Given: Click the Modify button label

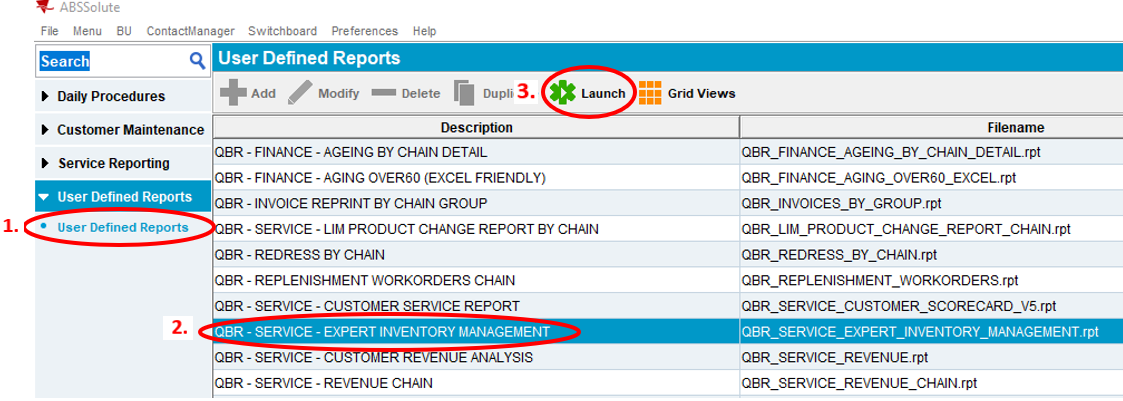Looking at the screenshot, I should 339,94.
